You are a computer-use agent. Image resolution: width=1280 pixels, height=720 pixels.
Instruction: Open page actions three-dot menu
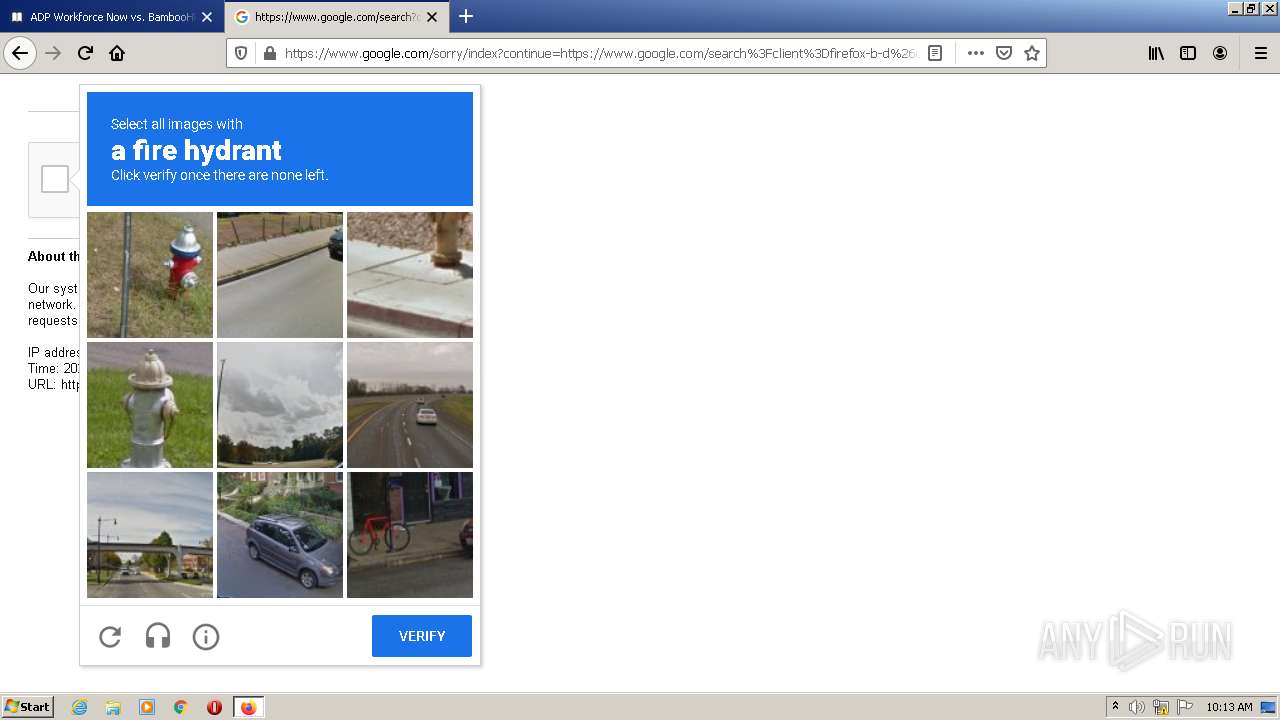976,53
